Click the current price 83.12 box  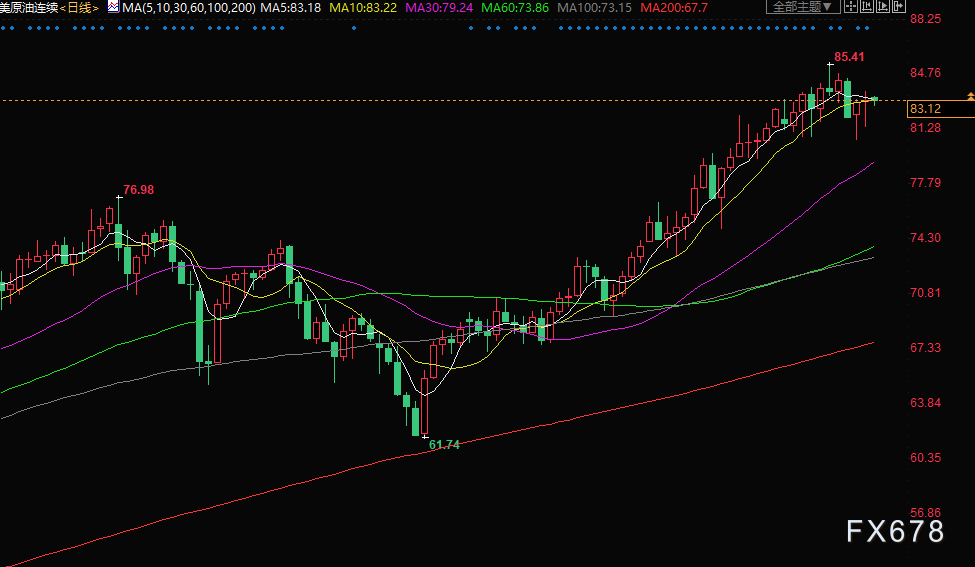[x=940, y=109]
